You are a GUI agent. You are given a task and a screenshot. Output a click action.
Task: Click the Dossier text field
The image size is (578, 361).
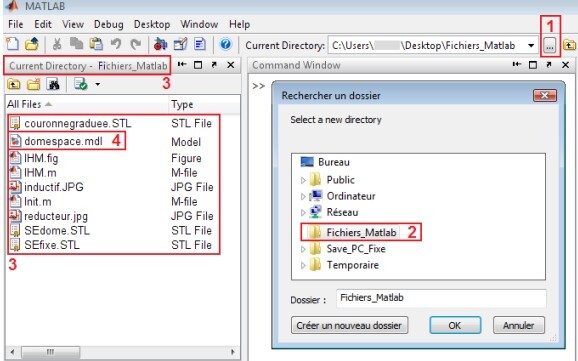pos(441,298)
